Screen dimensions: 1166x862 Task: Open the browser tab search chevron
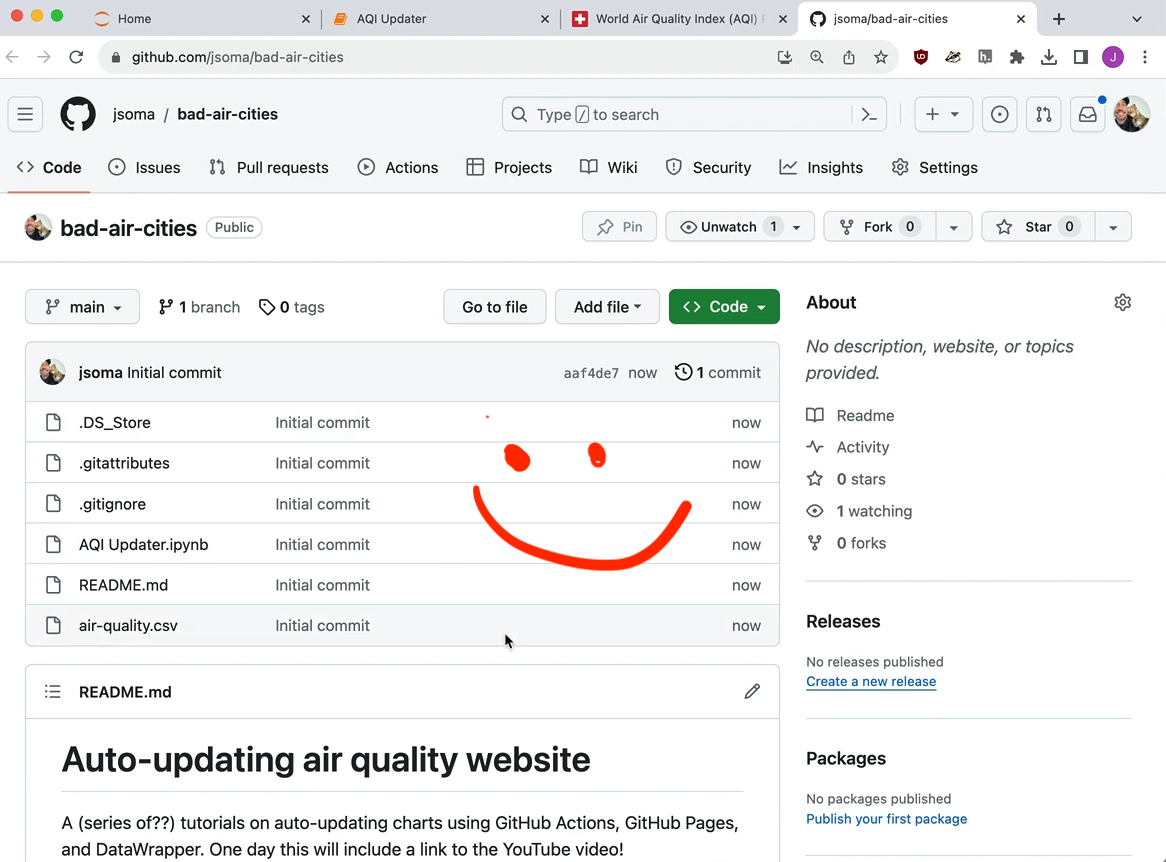coord(1136,19)
